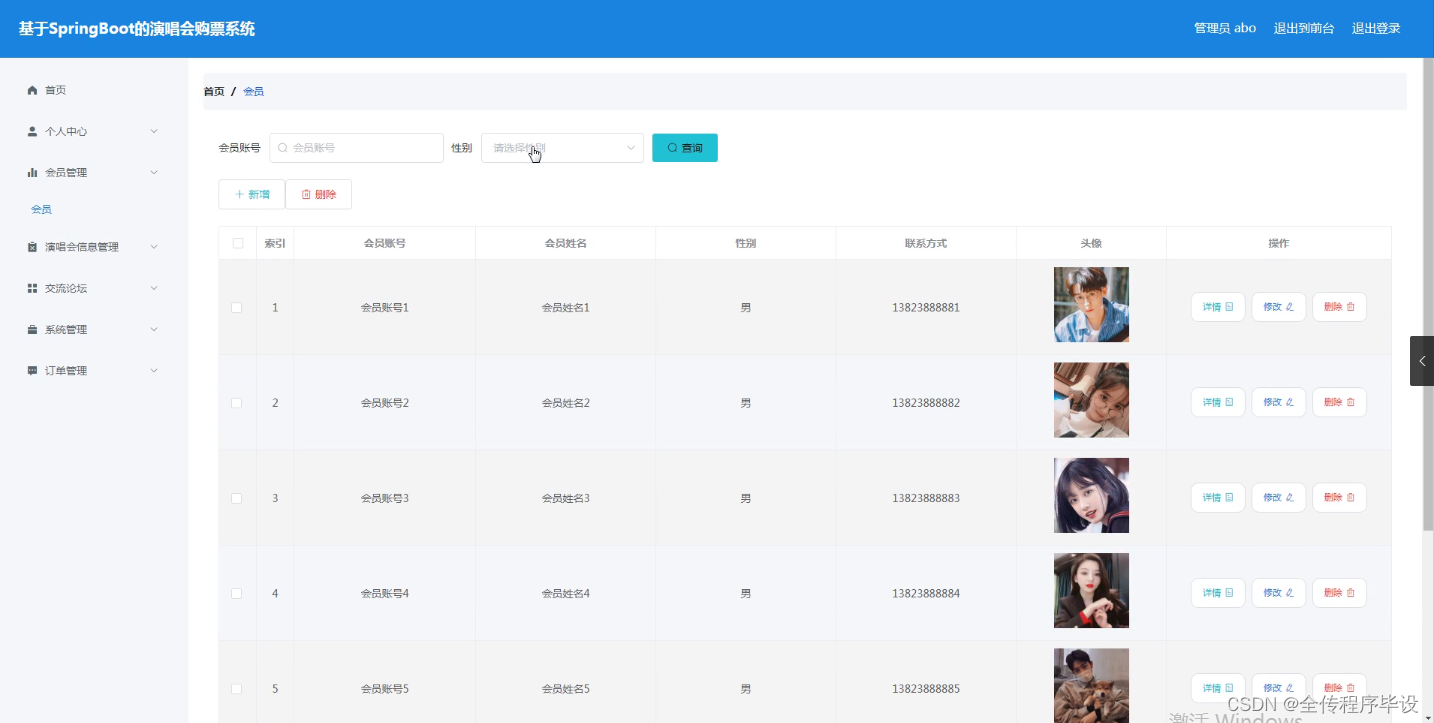
Task: Click the 新增 button above the table
Action: [x=251, y=193]
